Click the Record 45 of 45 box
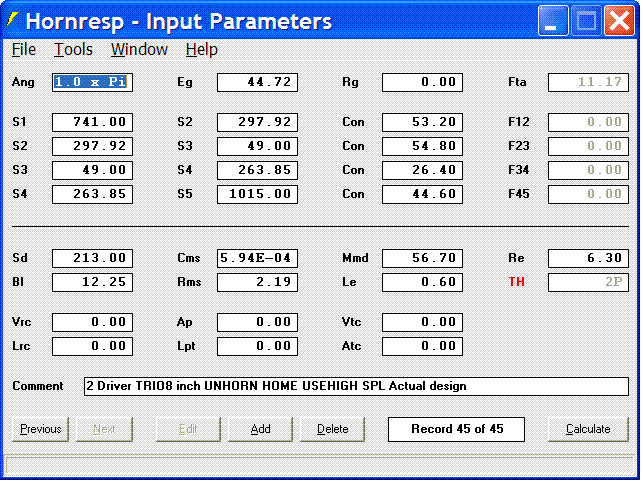The height and width of the screenshot is (487, 643). [x=456, y=429]
